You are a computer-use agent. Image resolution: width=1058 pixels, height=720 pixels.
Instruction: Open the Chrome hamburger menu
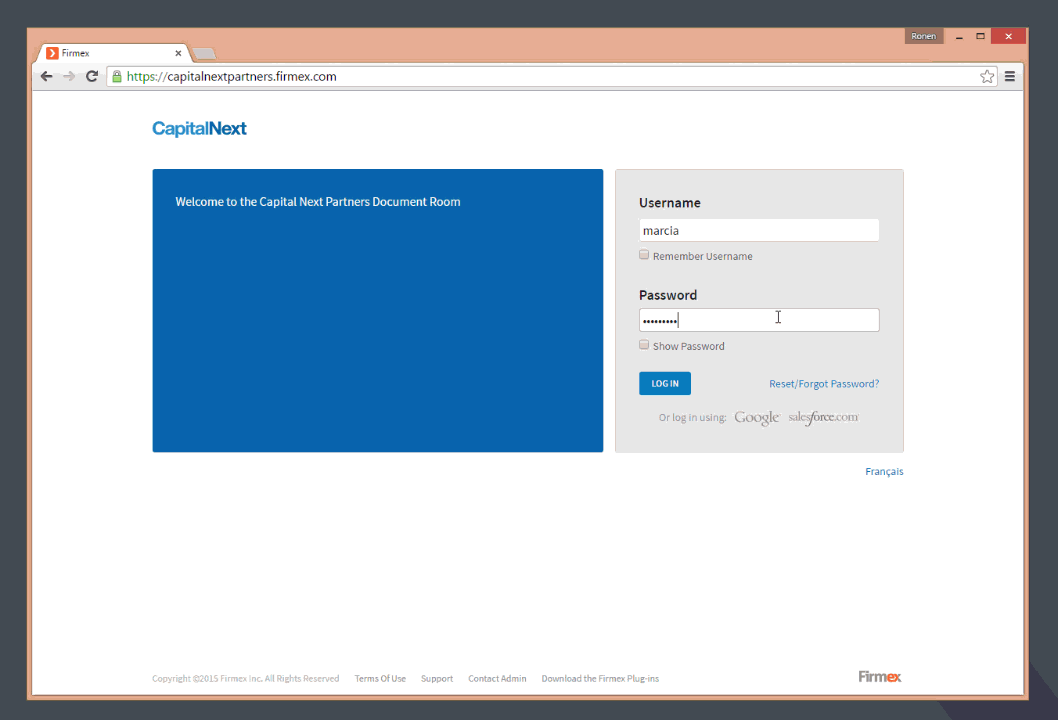click(1009, 76)
